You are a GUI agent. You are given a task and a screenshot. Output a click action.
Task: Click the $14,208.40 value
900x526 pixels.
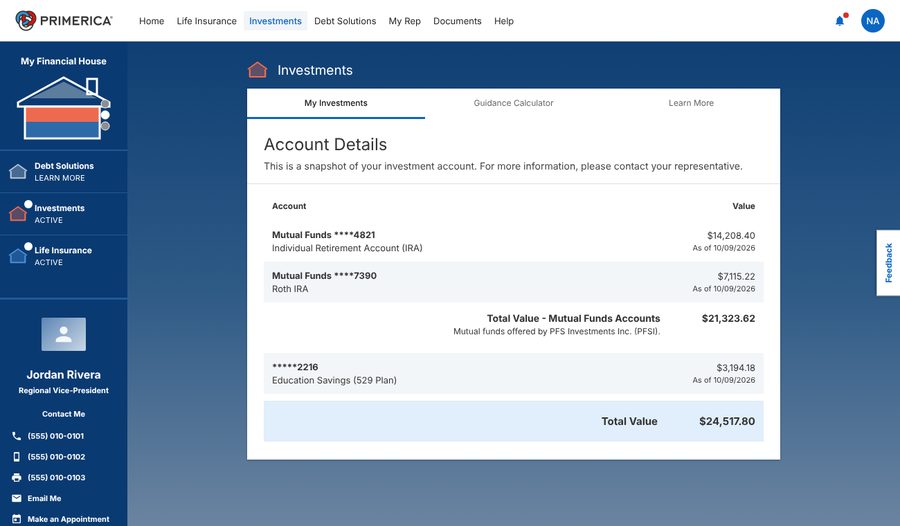click(x=731, y=235)
